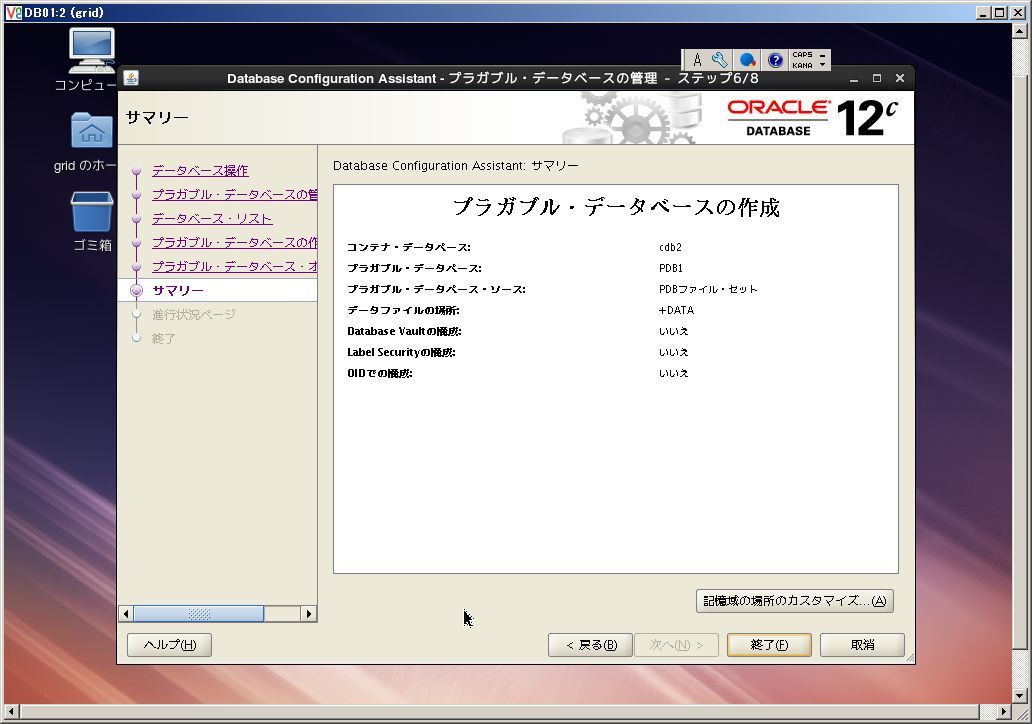The image size is (1032, 724).
Task: Close the DBCA dialog window
Action: pos(900,78)
